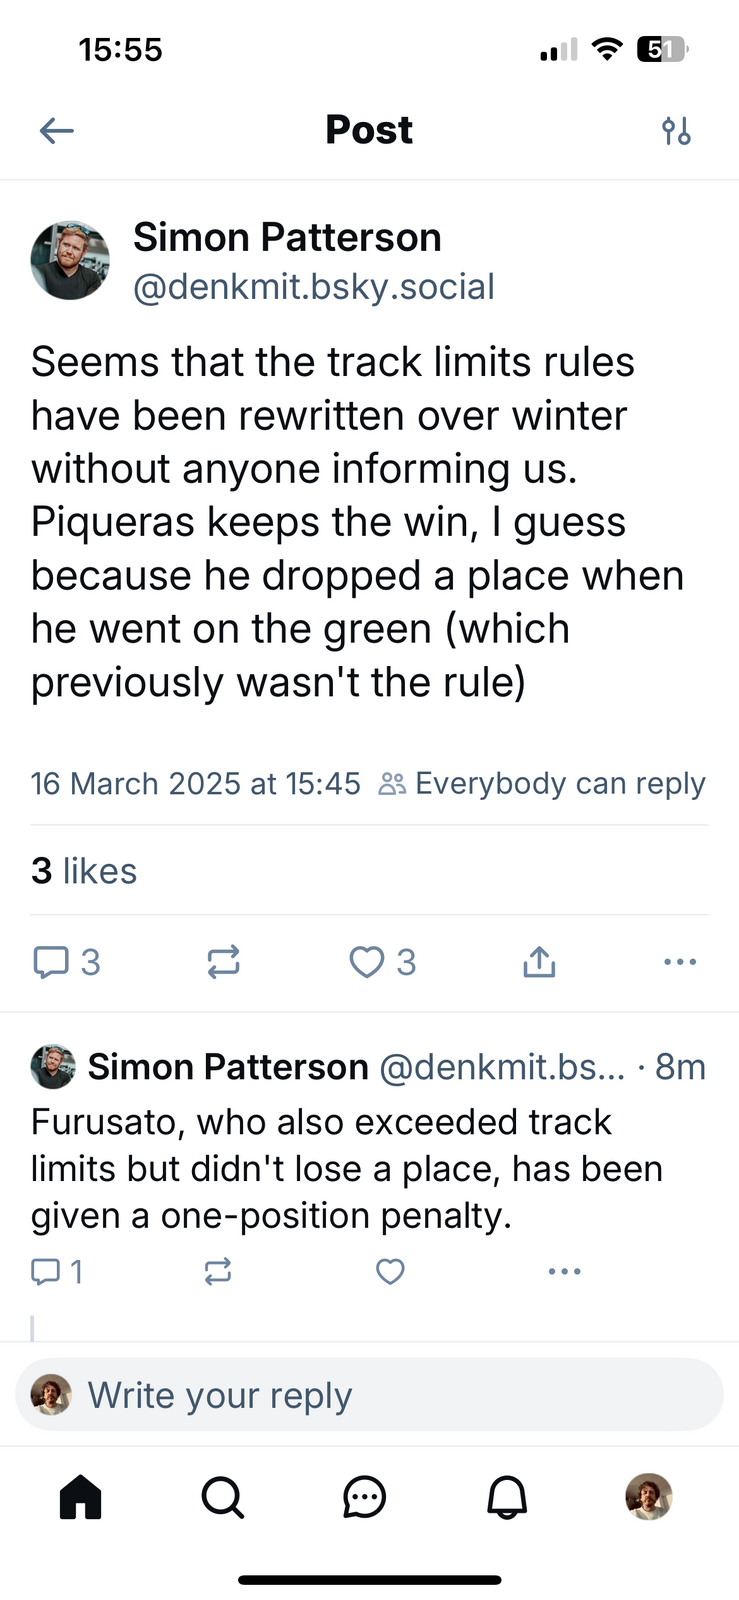Share the main post
Image resolution: width=739 pixels, height=1600 pixels.
tap(539, 962)
